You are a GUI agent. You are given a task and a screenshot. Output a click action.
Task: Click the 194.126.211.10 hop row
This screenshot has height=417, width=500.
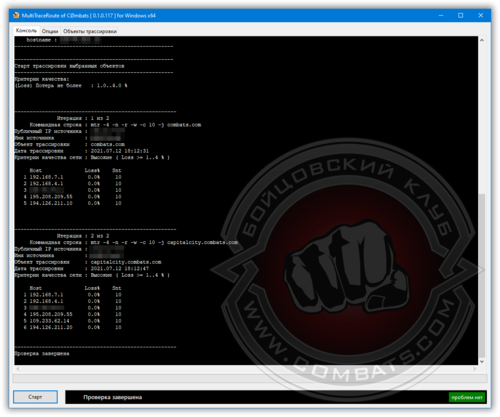point(72,203)
